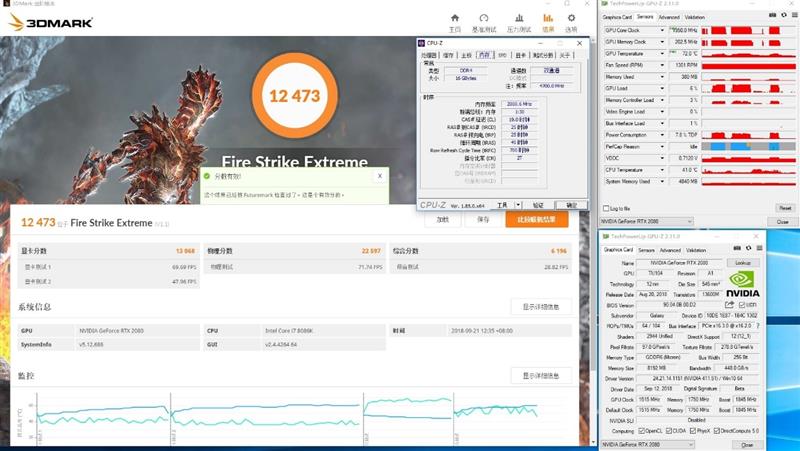
Task: Open the Memory Used sensor dropdown arrow
Action: click(x=662, y=77)
